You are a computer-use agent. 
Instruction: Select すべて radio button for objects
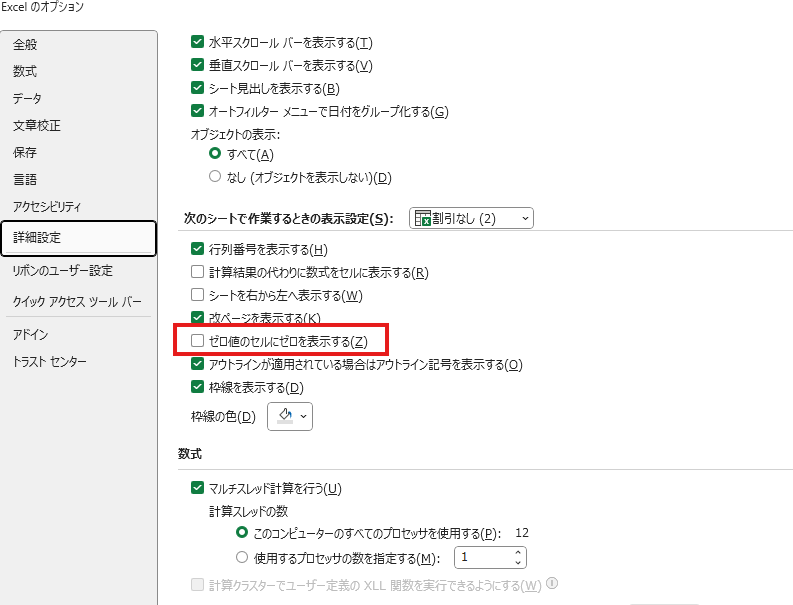(214, 154)
